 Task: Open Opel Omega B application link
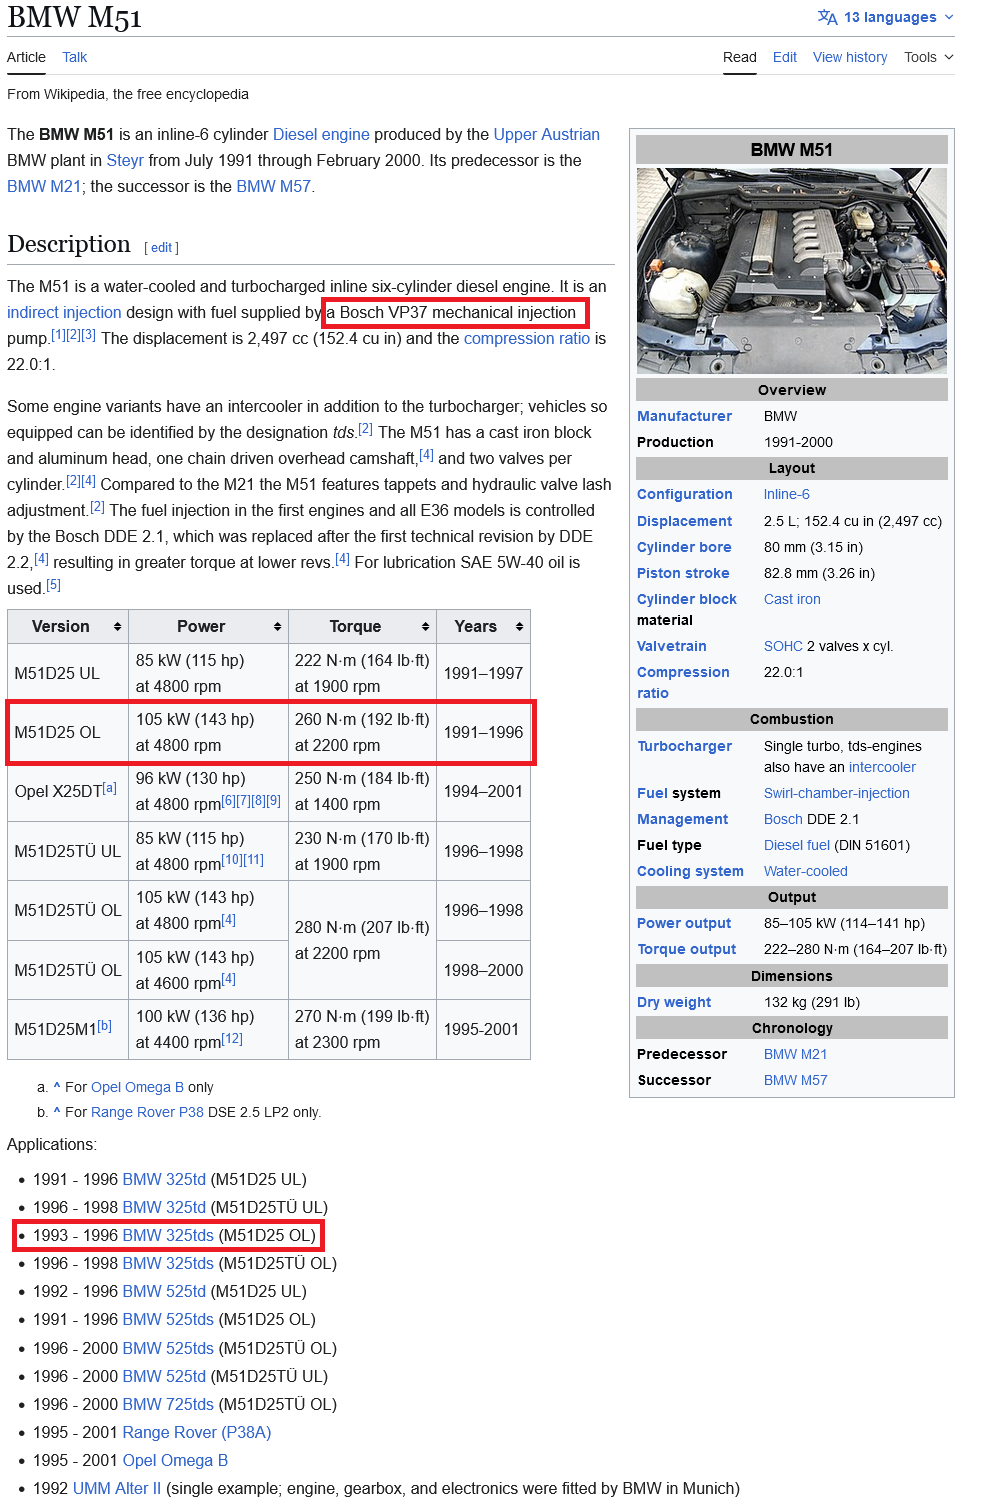click(x=175, y=1460)
